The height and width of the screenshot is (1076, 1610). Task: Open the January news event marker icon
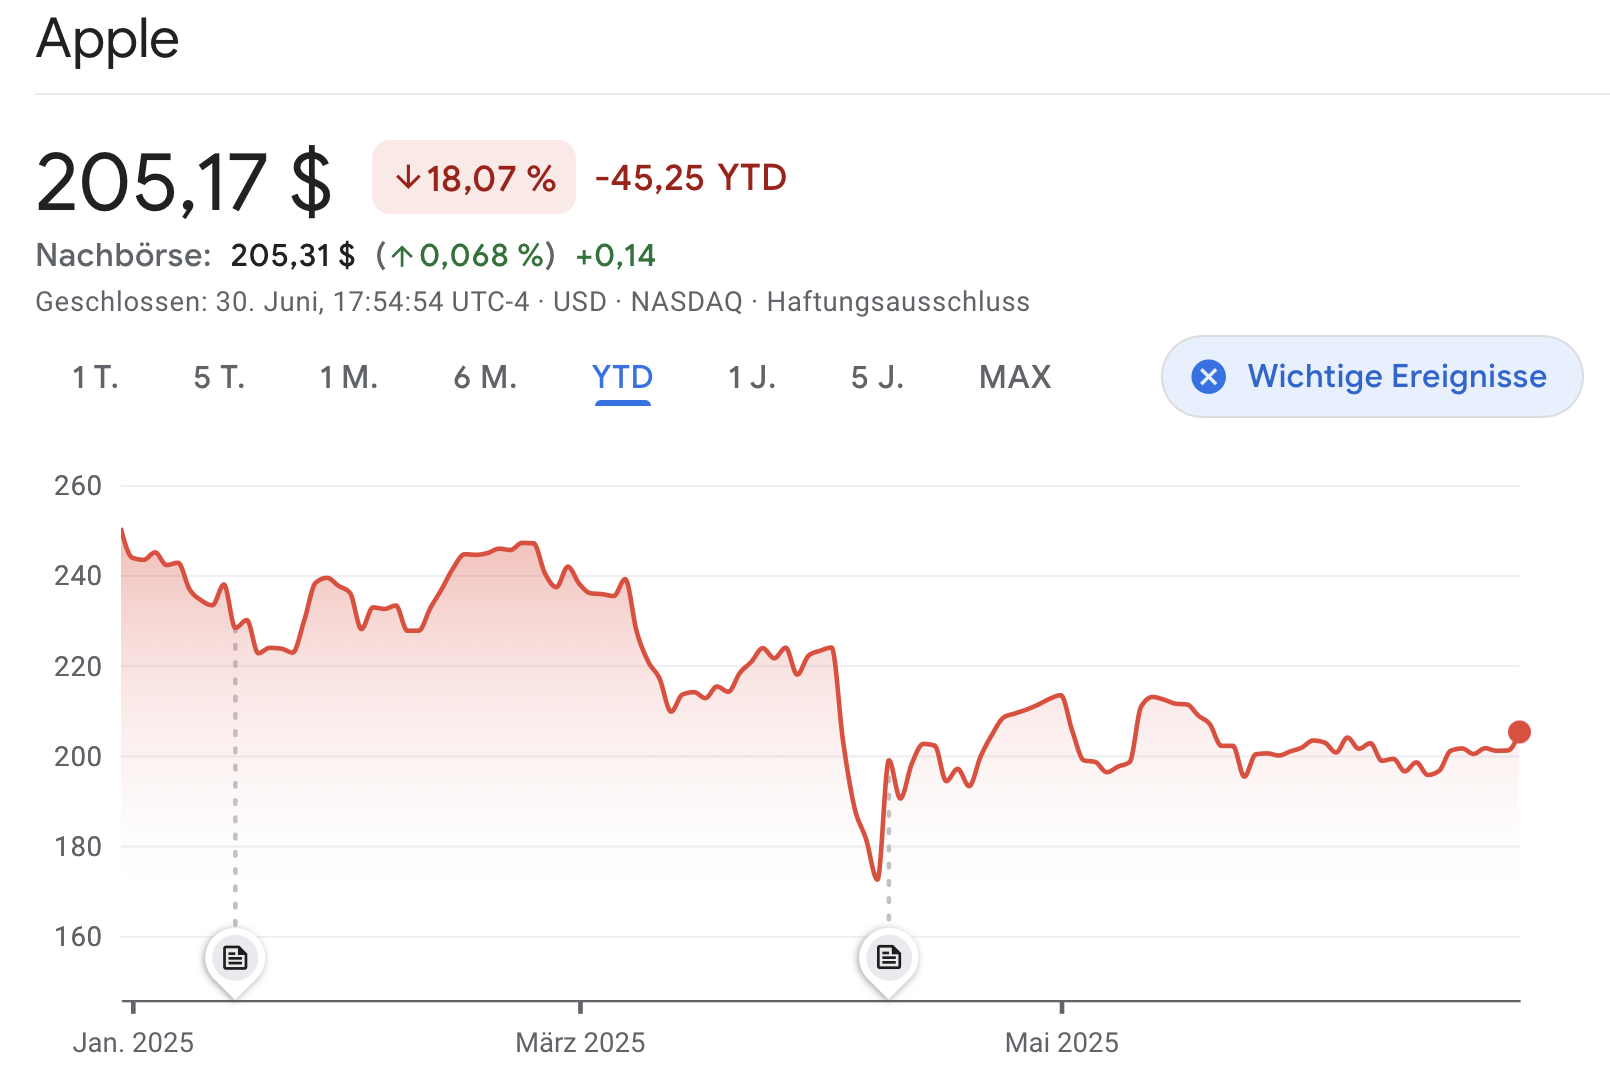235,958
